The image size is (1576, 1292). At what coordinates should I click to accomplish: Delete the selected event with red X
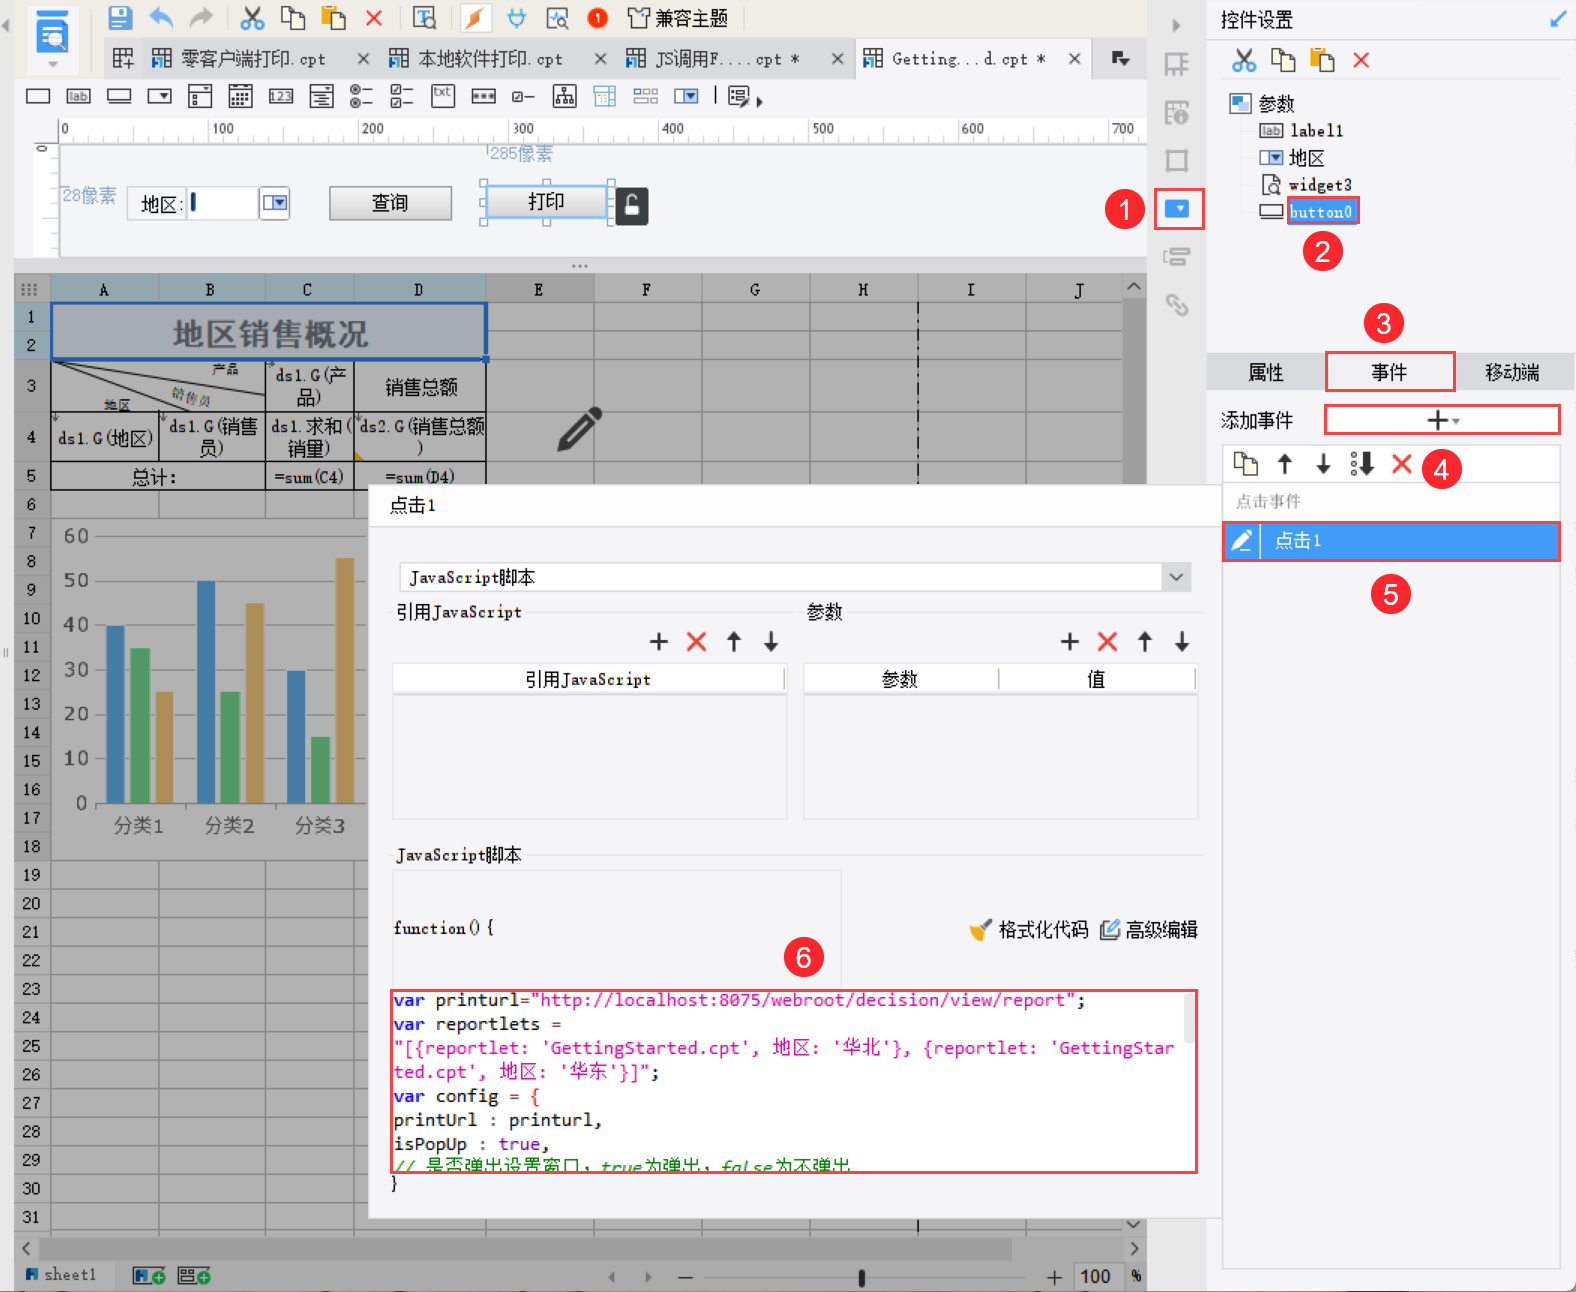[x=1402, y=464]
